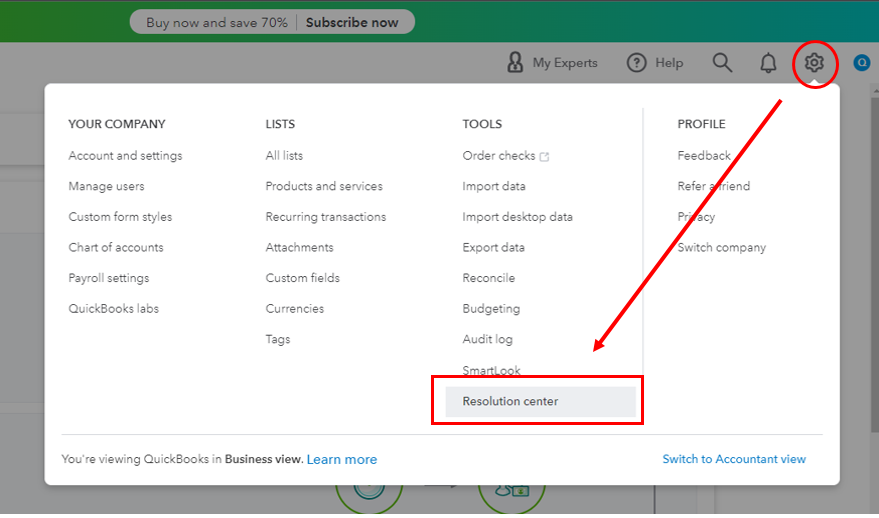Open Custom fields
Viewport: 879px width, 518px height.
(303, 278)
